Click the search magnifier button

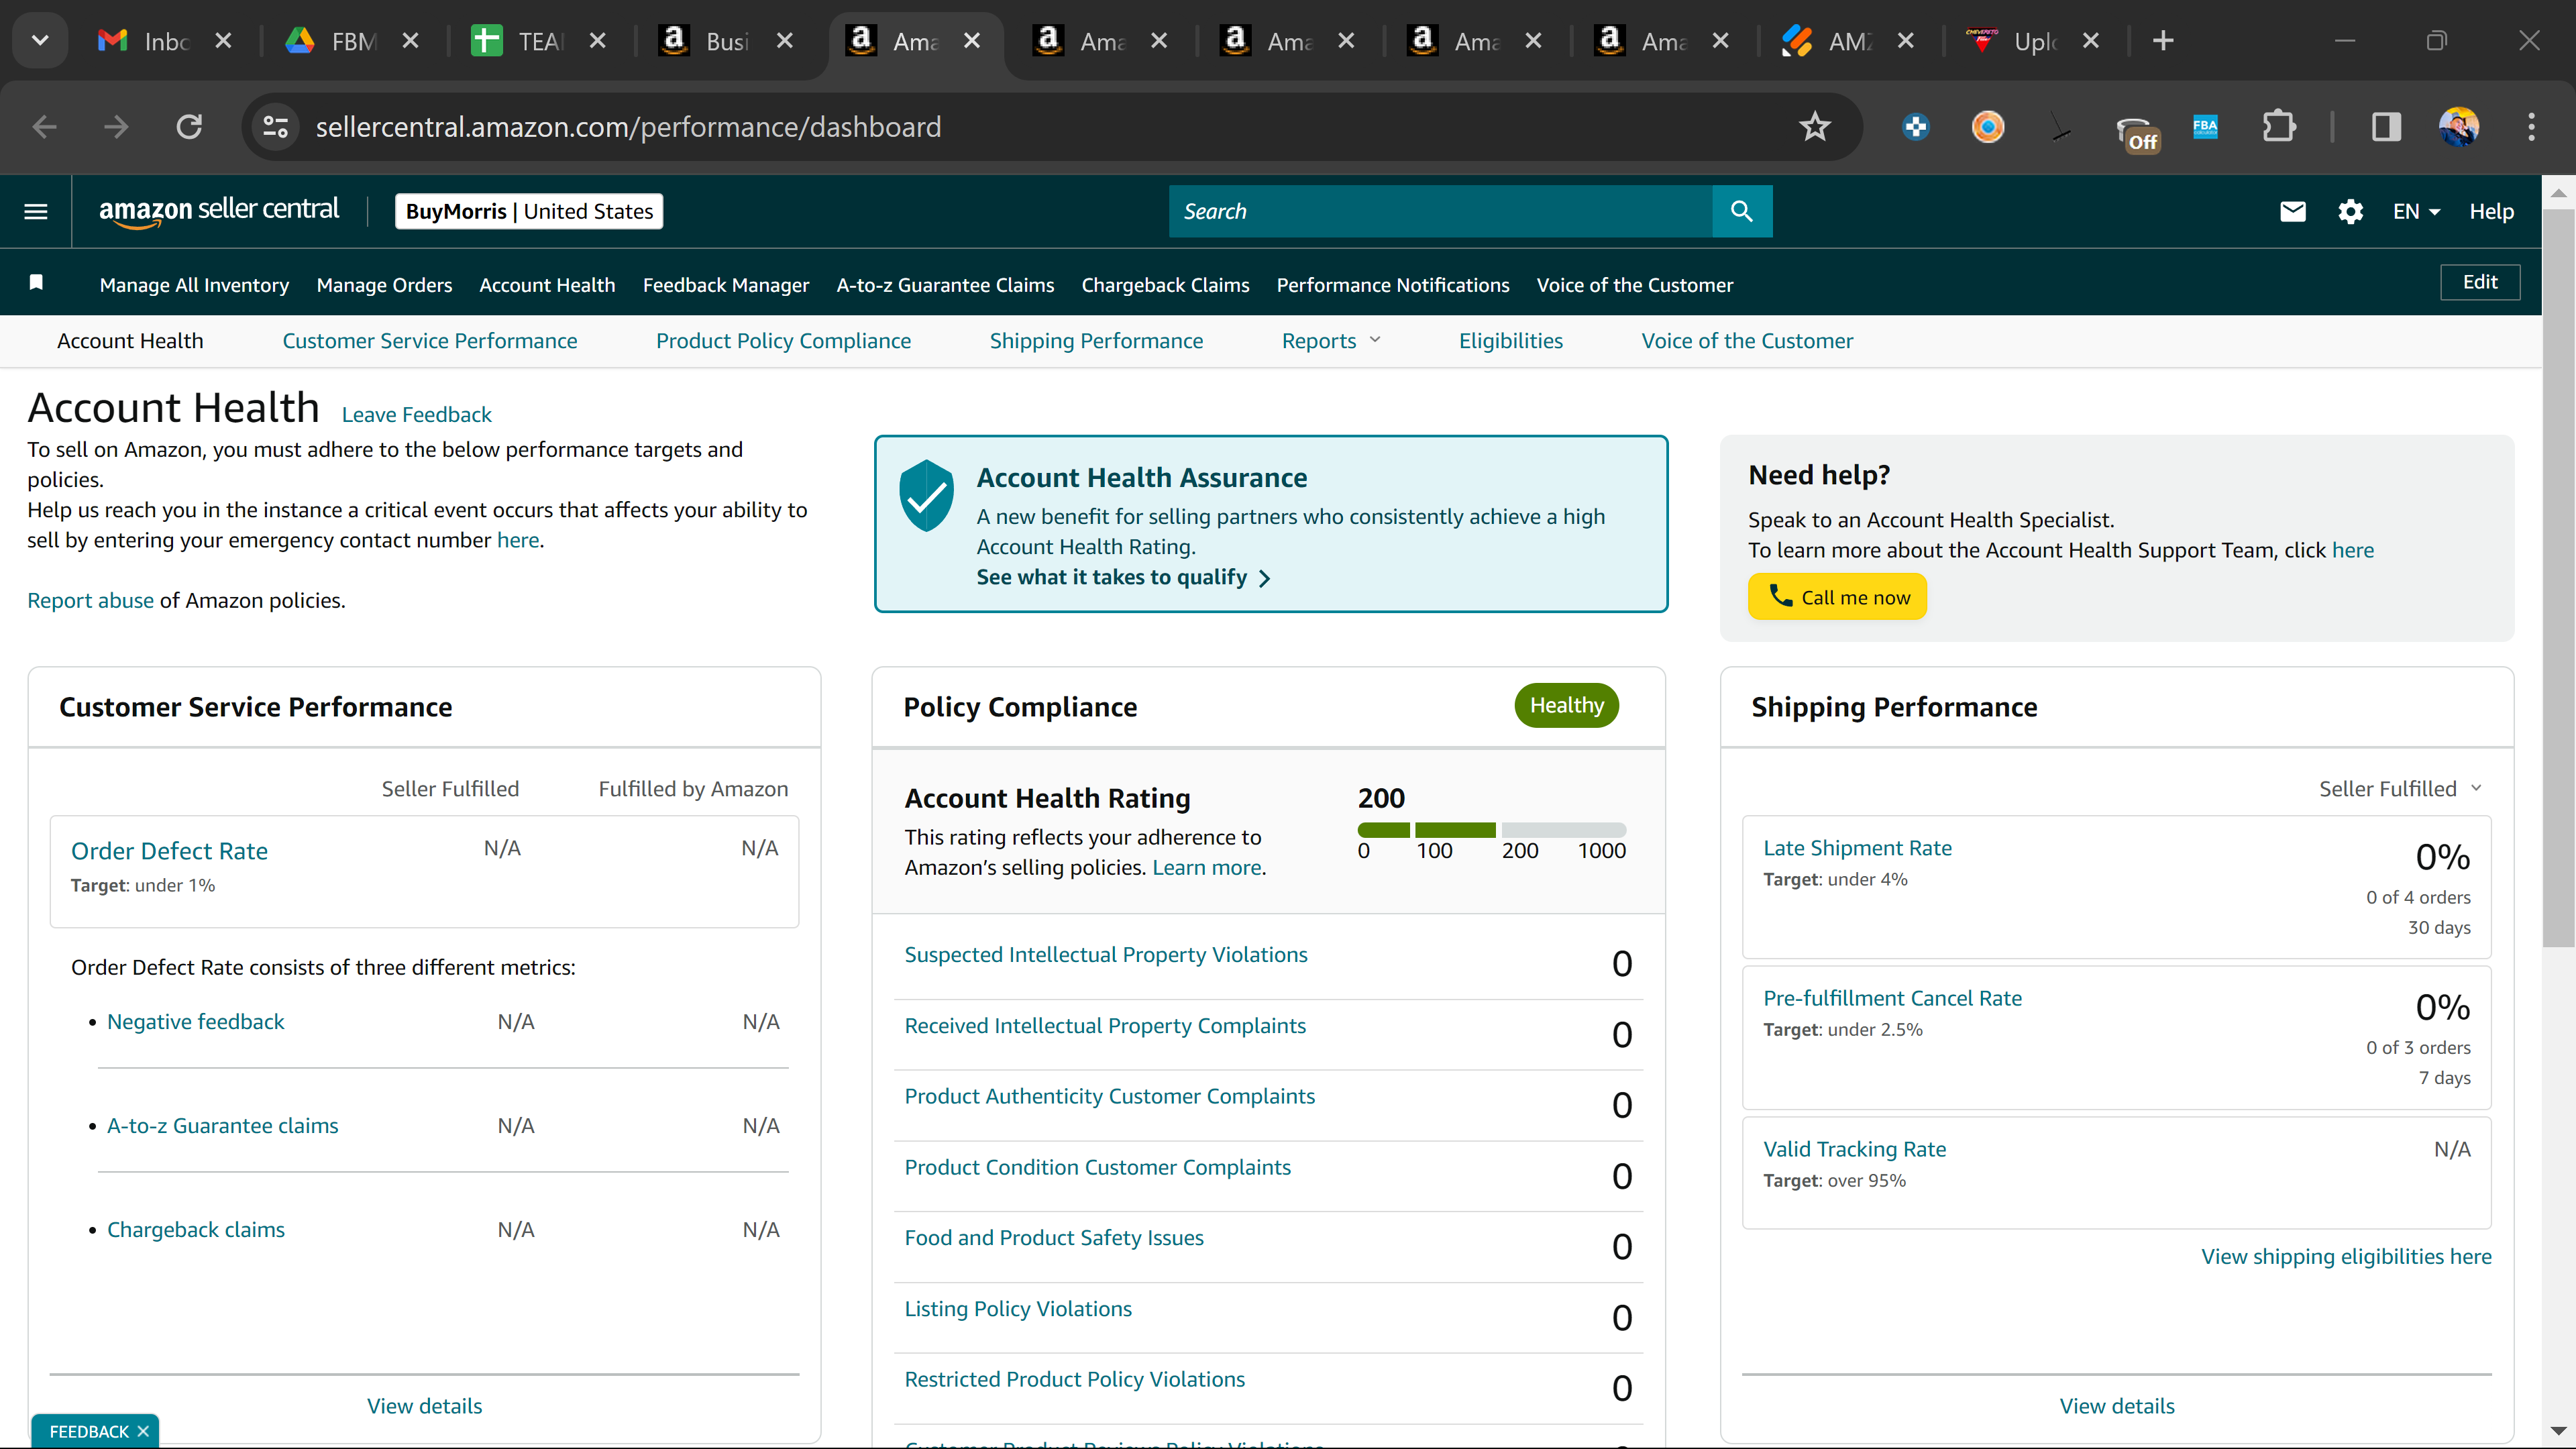(x=1741, y=211)
